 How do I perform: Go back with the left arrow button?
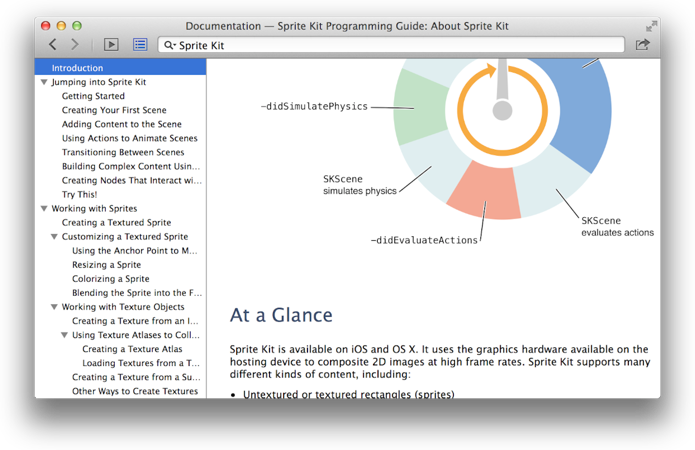(x=53, y=44)
